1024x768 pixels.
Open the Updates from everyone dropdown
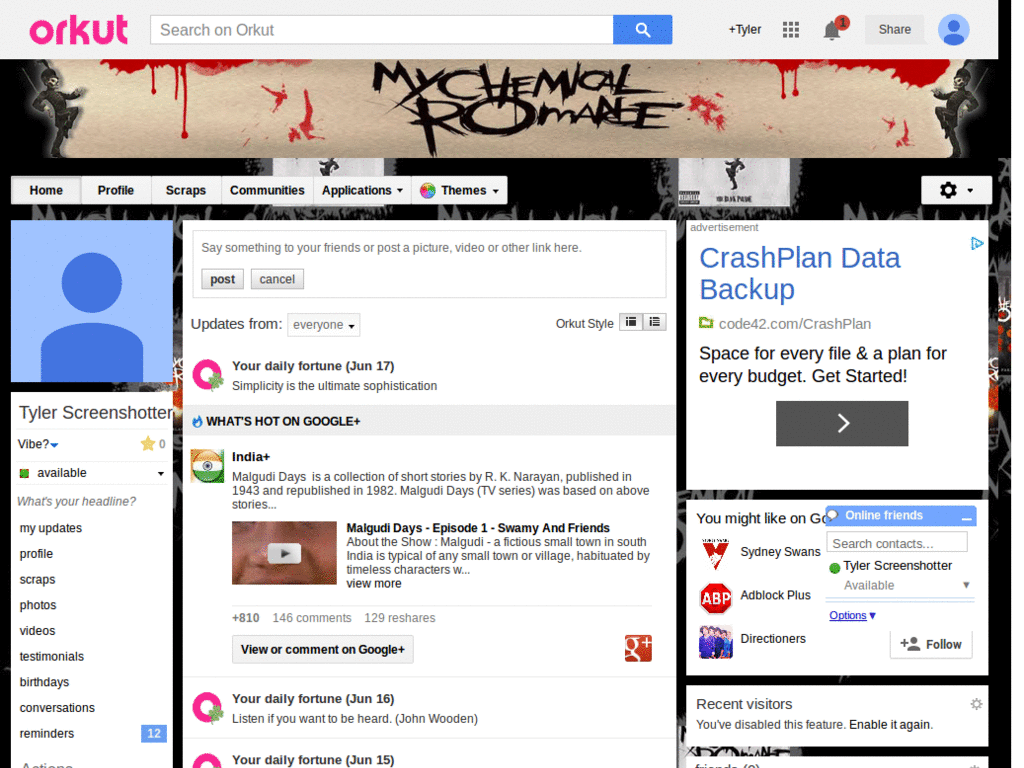point(323,325)
